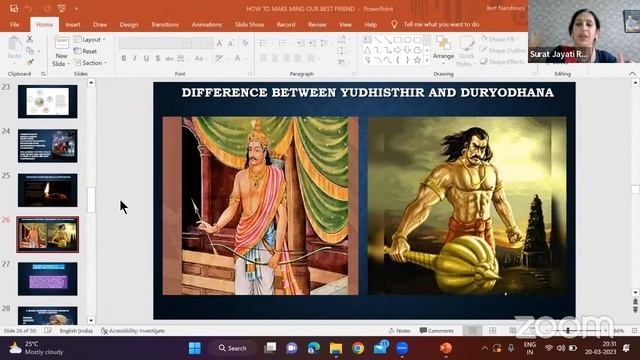Toggle Strikethrough formatting
The image size is (640, 360).
[169, 58]
